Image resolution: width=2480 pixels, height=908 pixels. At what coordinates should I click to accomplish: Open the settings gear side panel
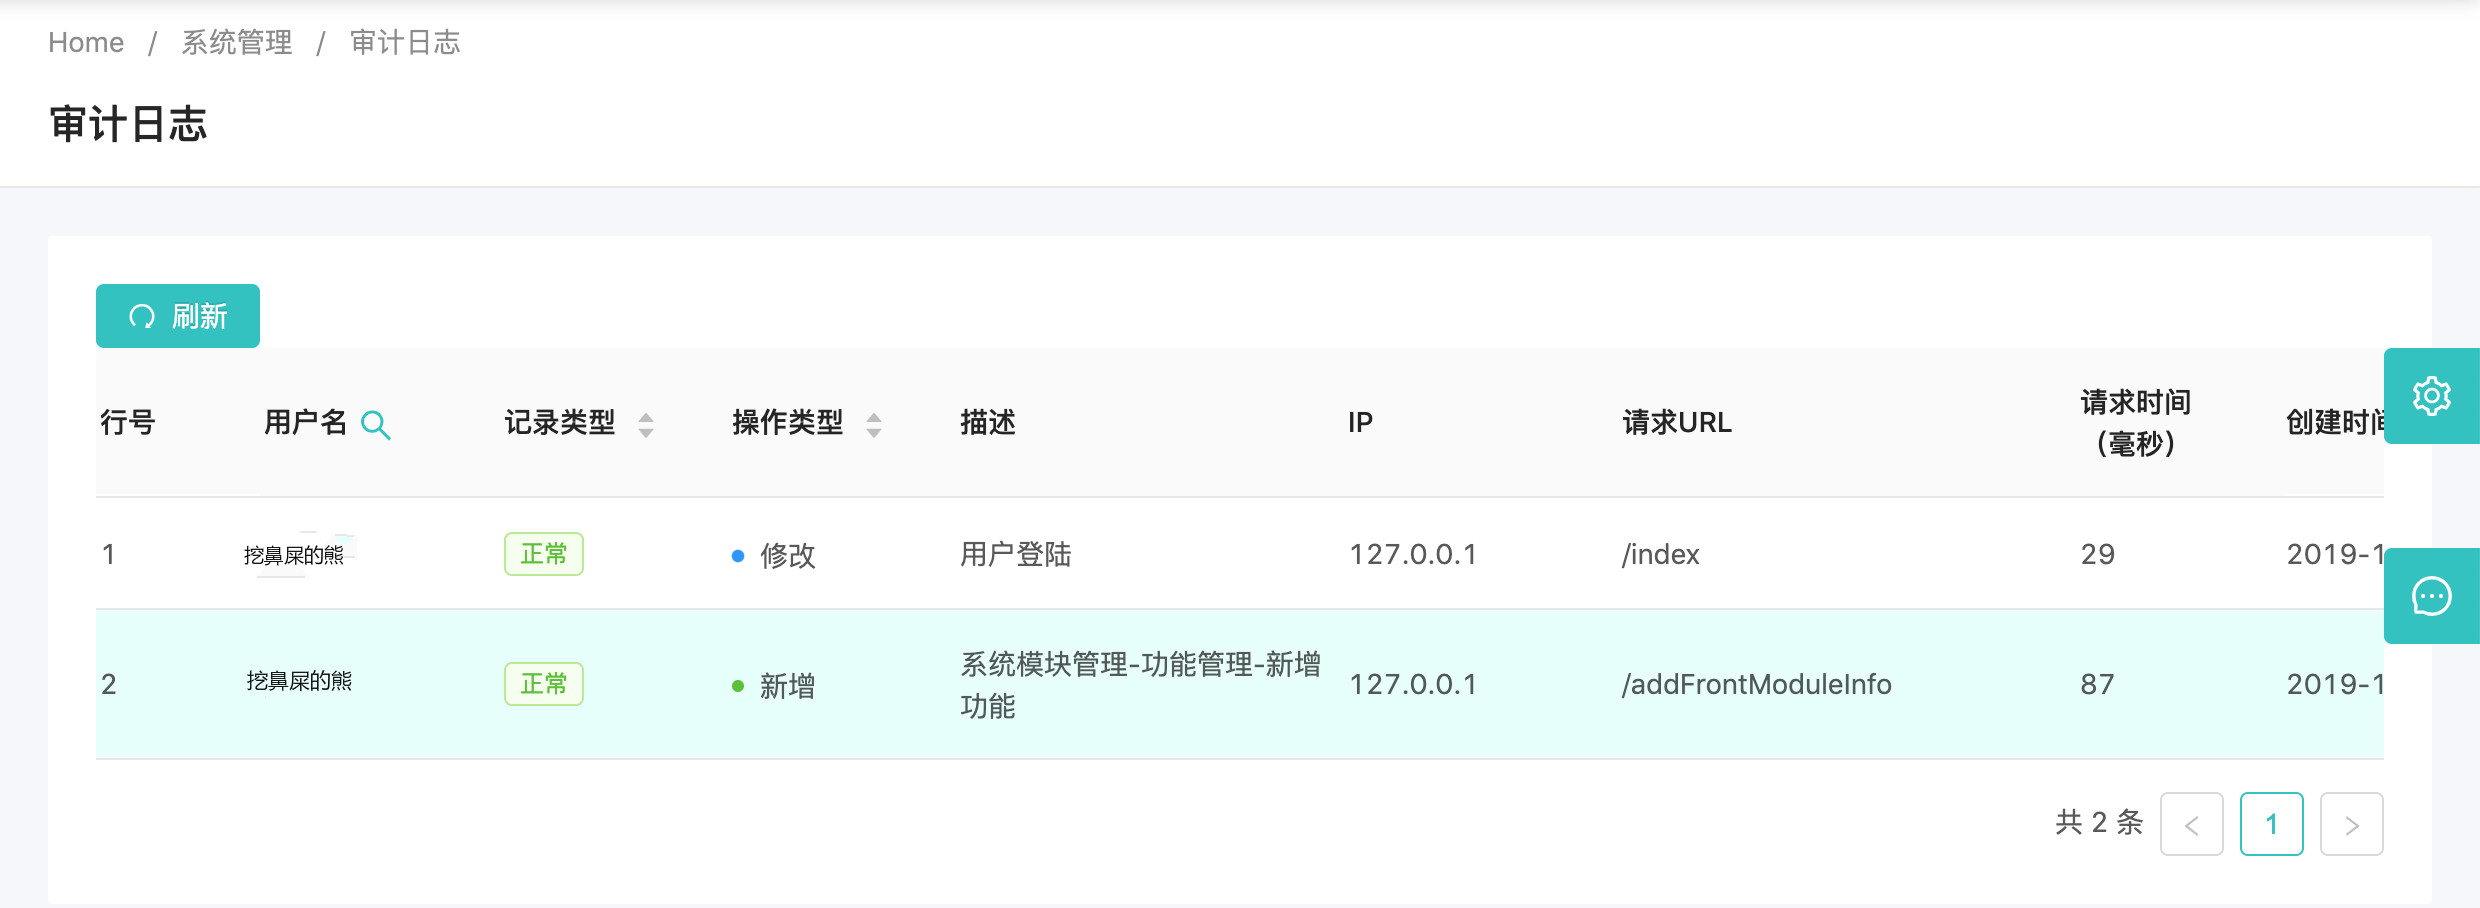(x=2431, y=397)
